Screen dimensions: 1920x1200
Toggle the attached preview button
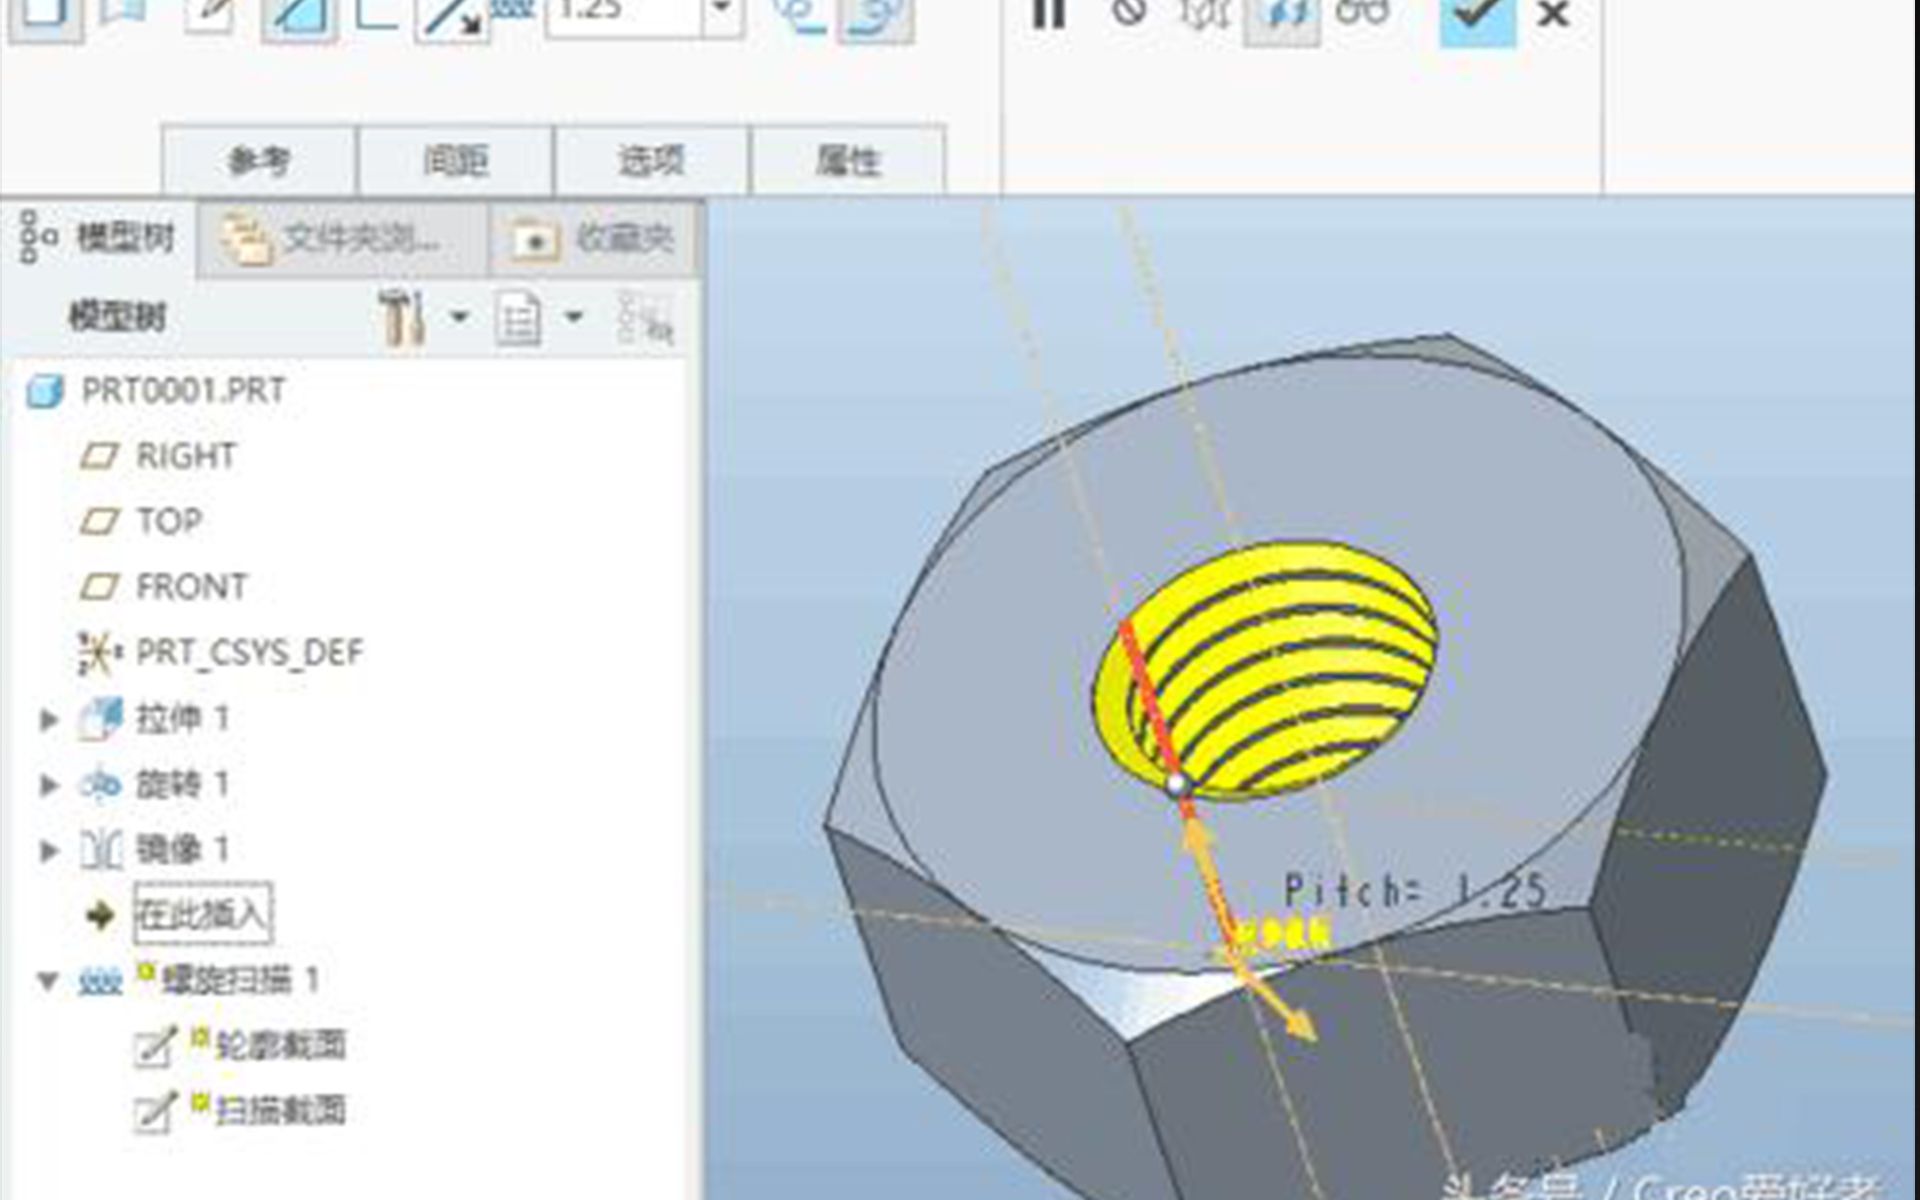pyautogui.click(x=1281, y=18)
